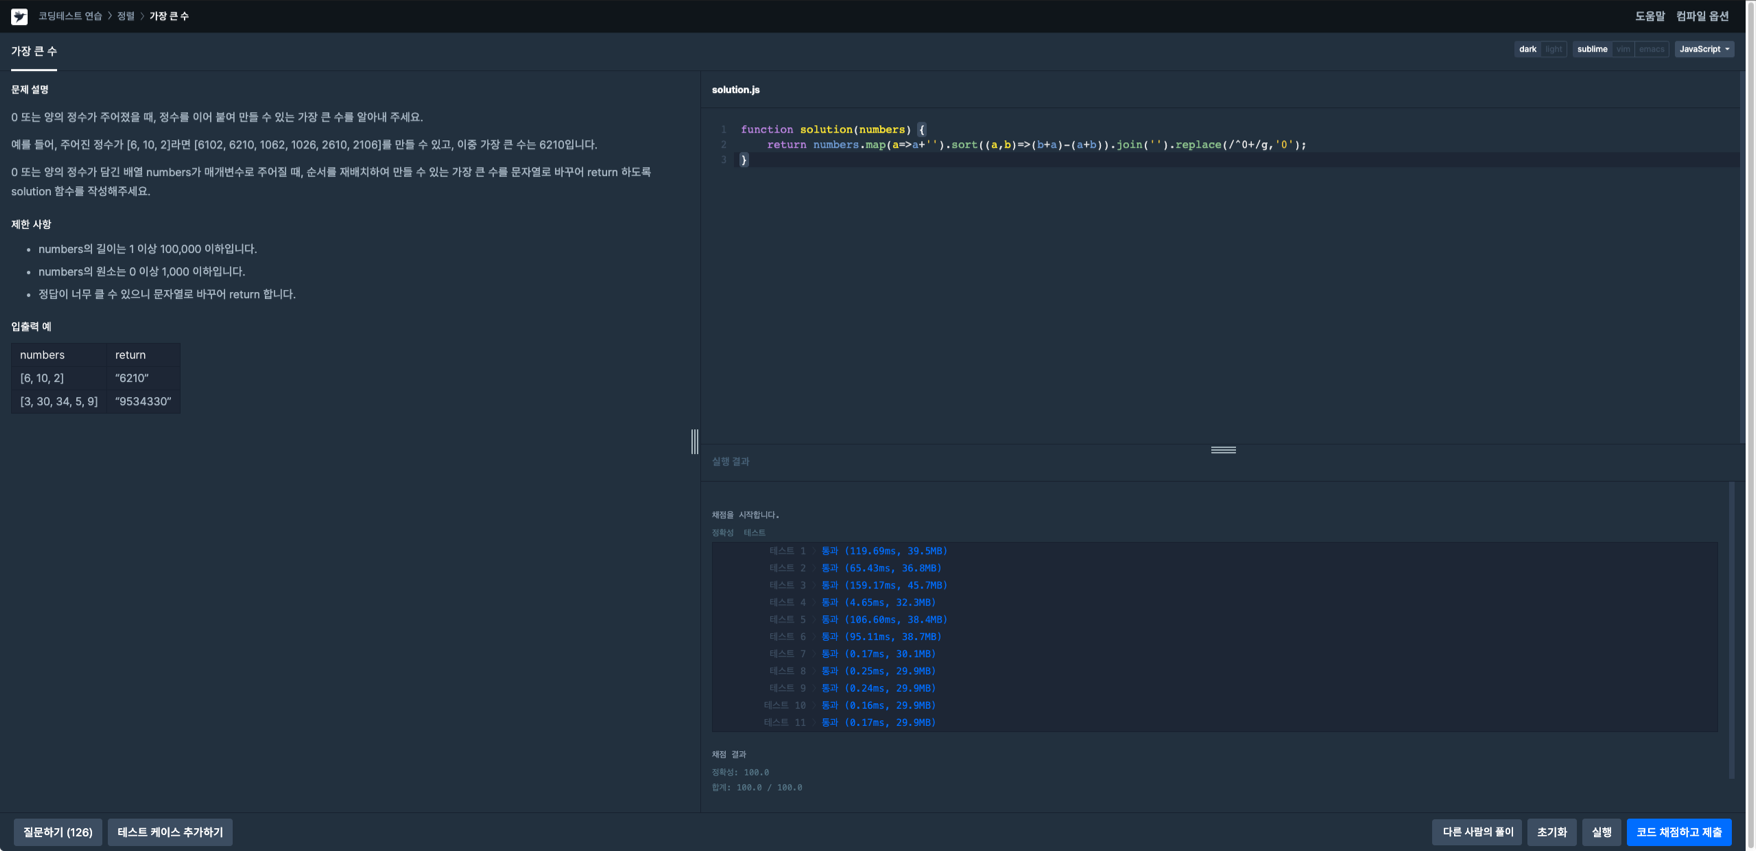Click the 가장 큰 수 breadcrumb item
Screen dimensions: 1756x851
[x=169, y=16]
